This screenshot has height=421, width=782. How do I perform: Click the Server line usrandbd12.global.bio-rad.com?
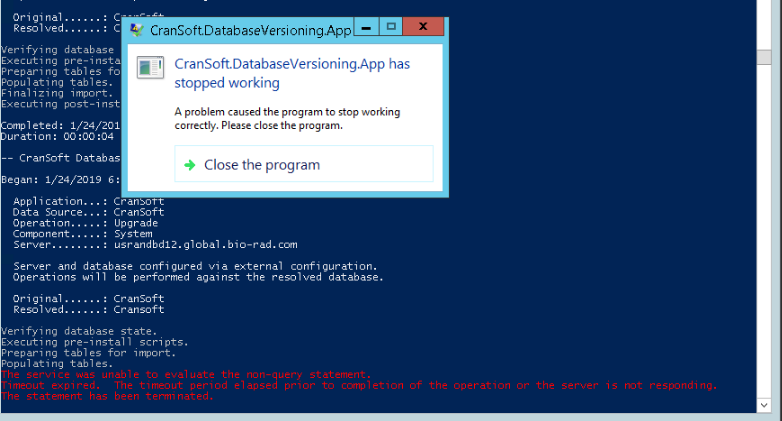pos(155,245)
